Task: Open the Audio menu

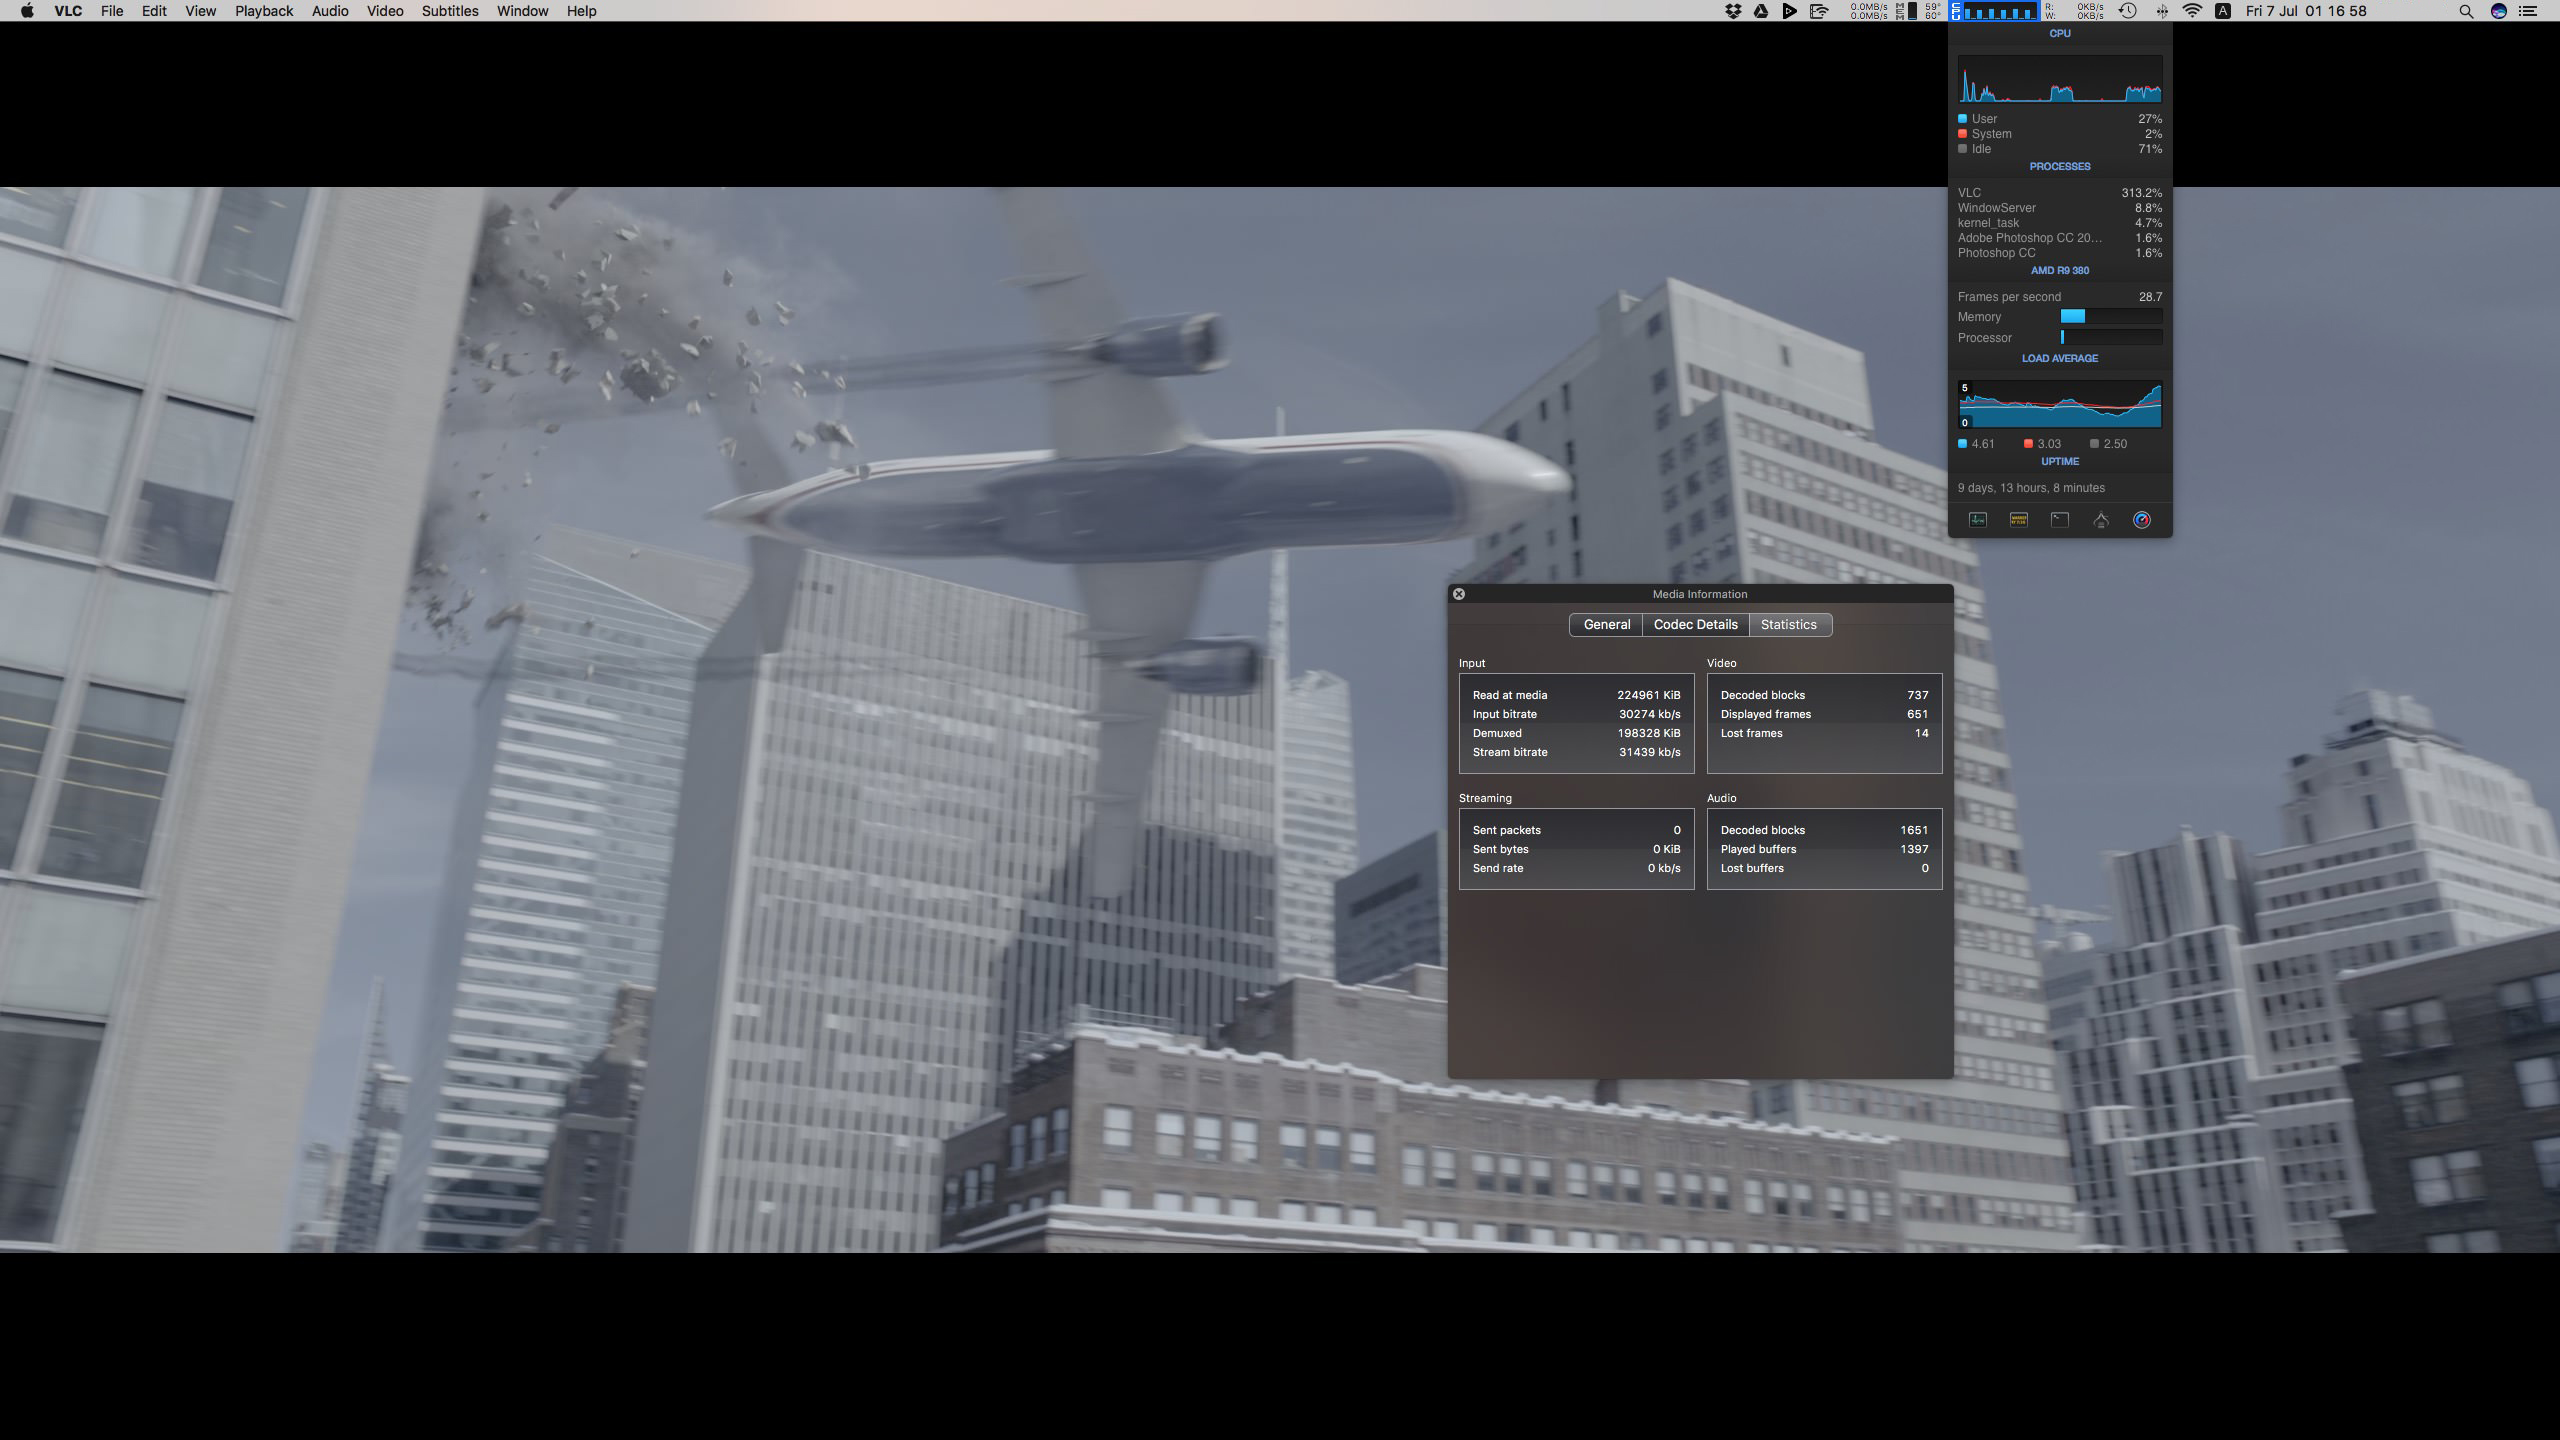Action: 330,11
